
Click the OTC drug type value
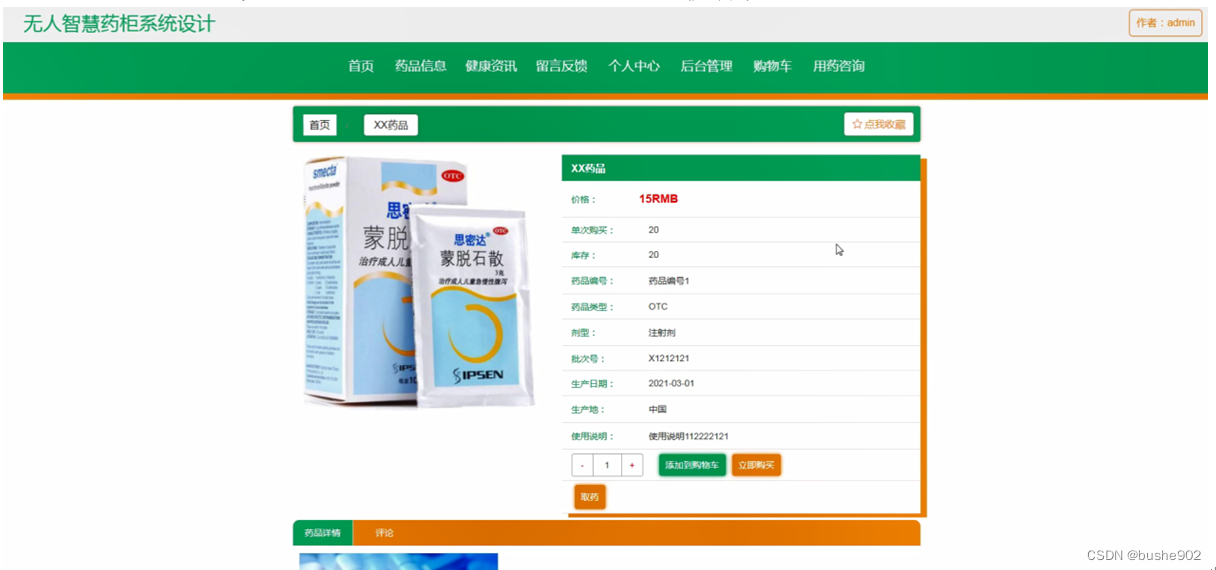tap(658, 307)
